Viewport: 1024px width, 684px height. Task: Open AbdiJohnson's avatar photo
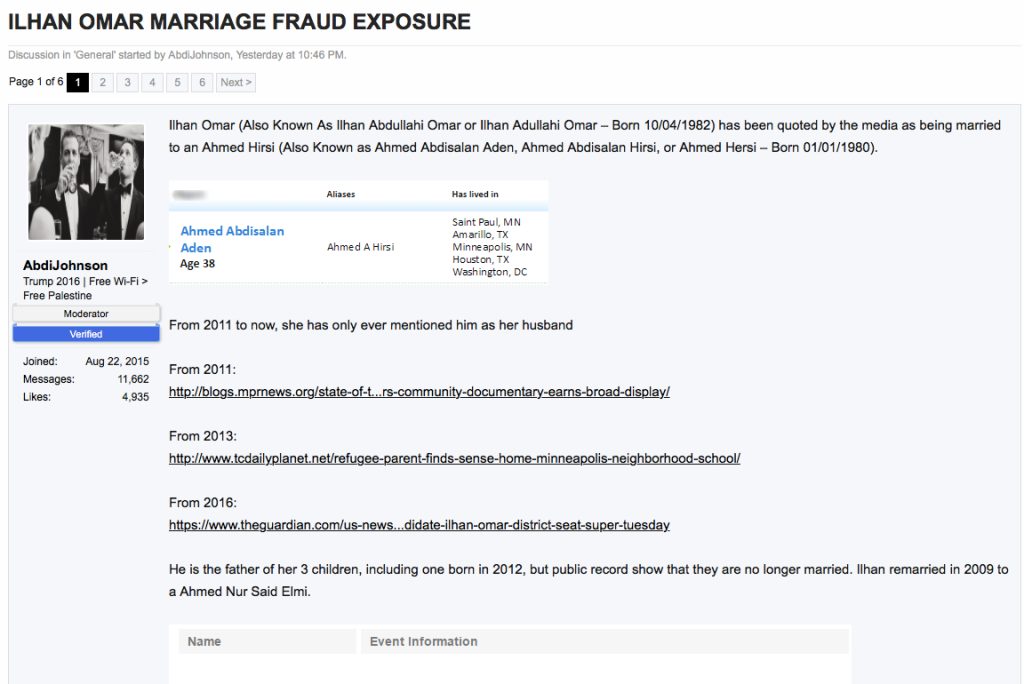[x=86, y=182]
